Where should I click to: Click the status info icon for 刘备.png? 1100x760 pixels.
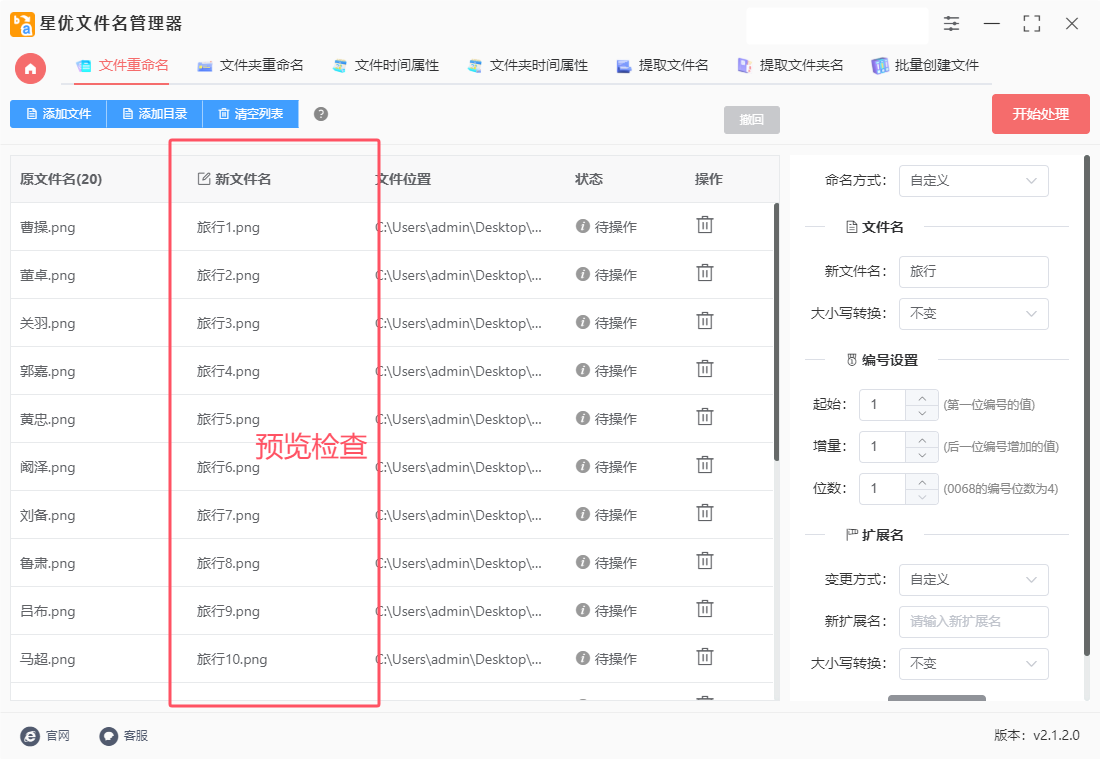582,514
